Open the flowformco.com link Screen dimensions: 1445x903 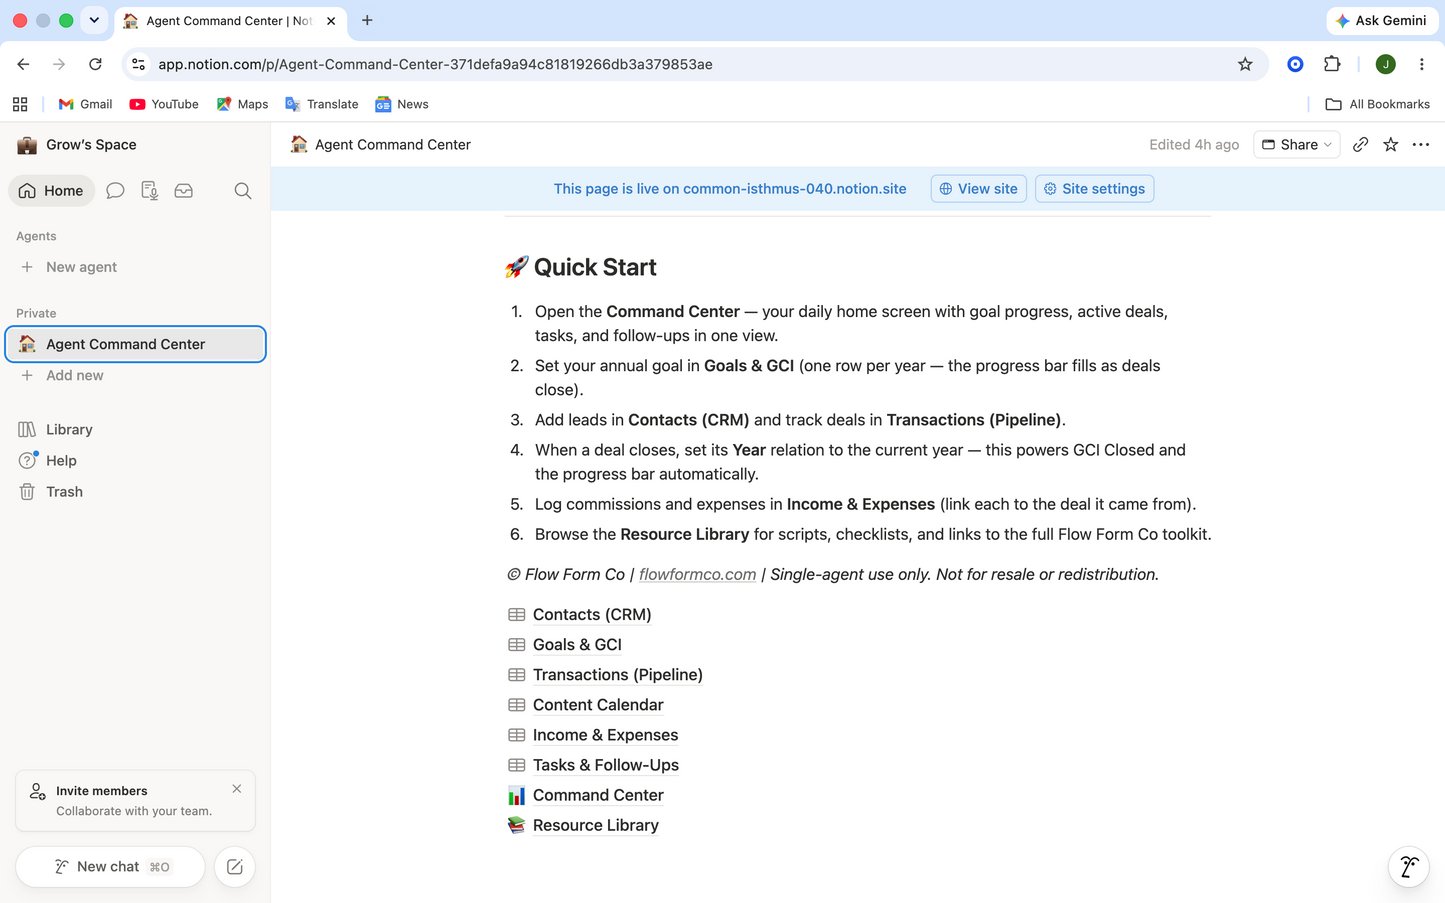coord(697,574)
